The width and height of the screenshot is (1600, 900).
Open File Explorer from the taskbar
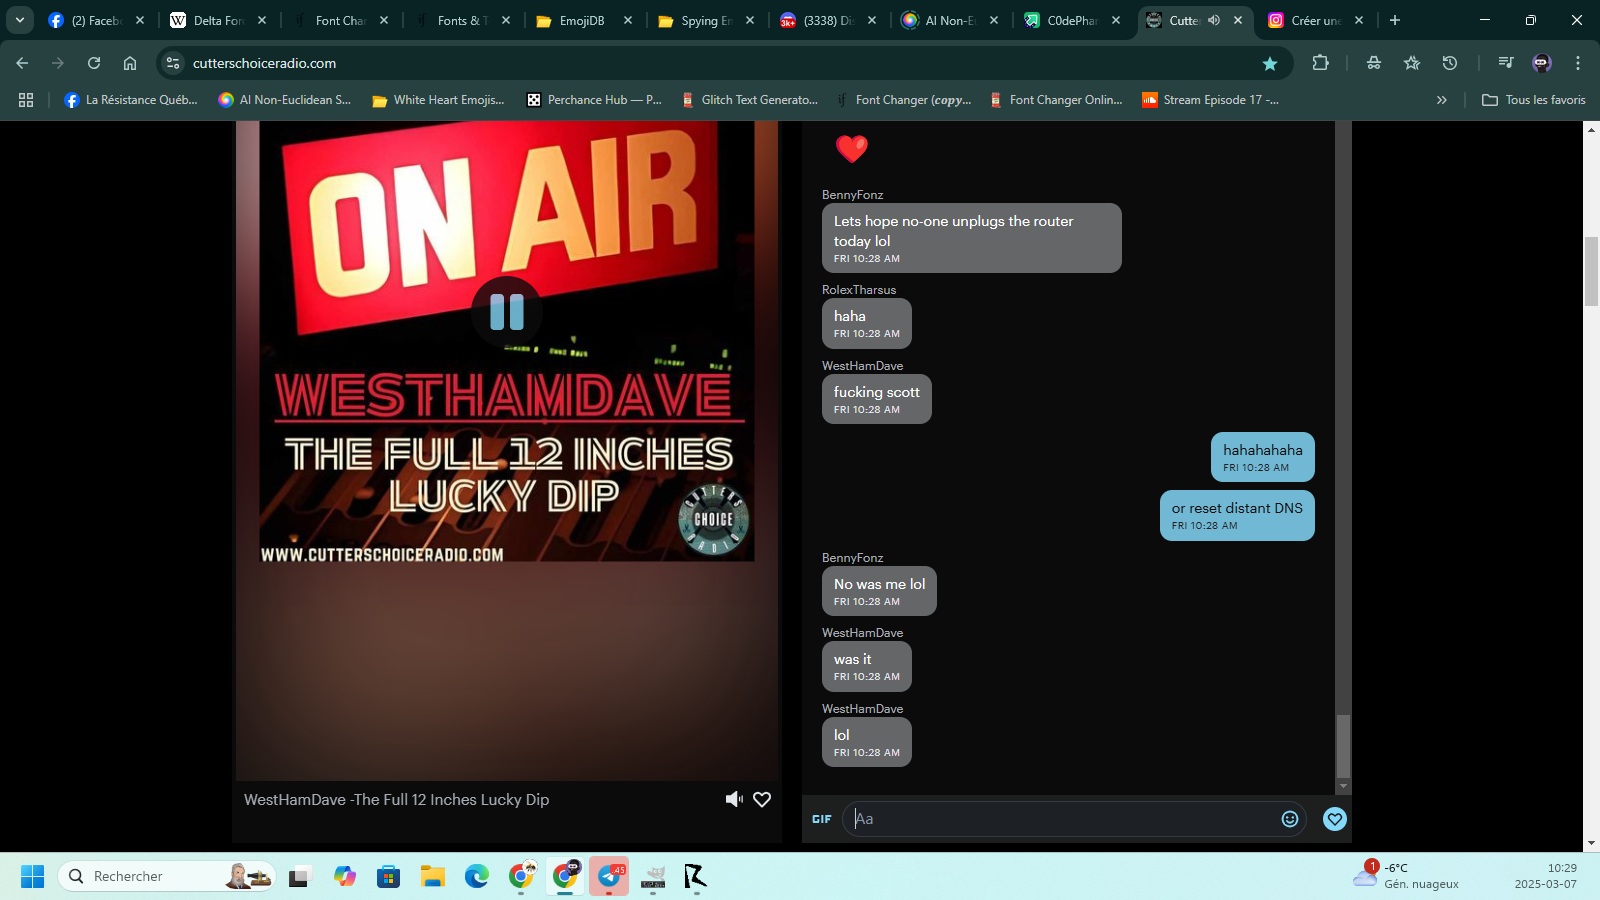coord(433,877)
